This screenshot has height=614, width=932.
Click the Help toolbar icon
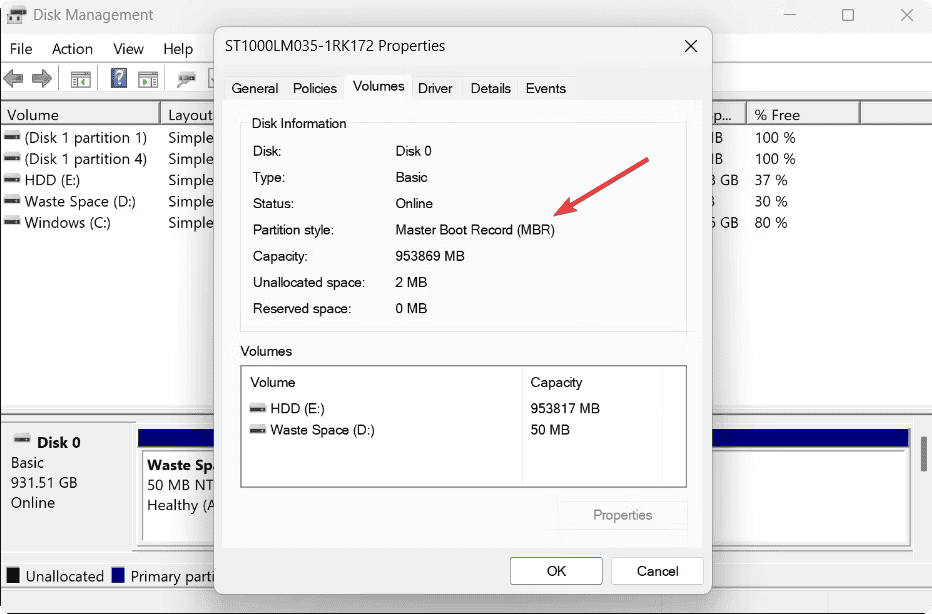click(x=118, y=79)
